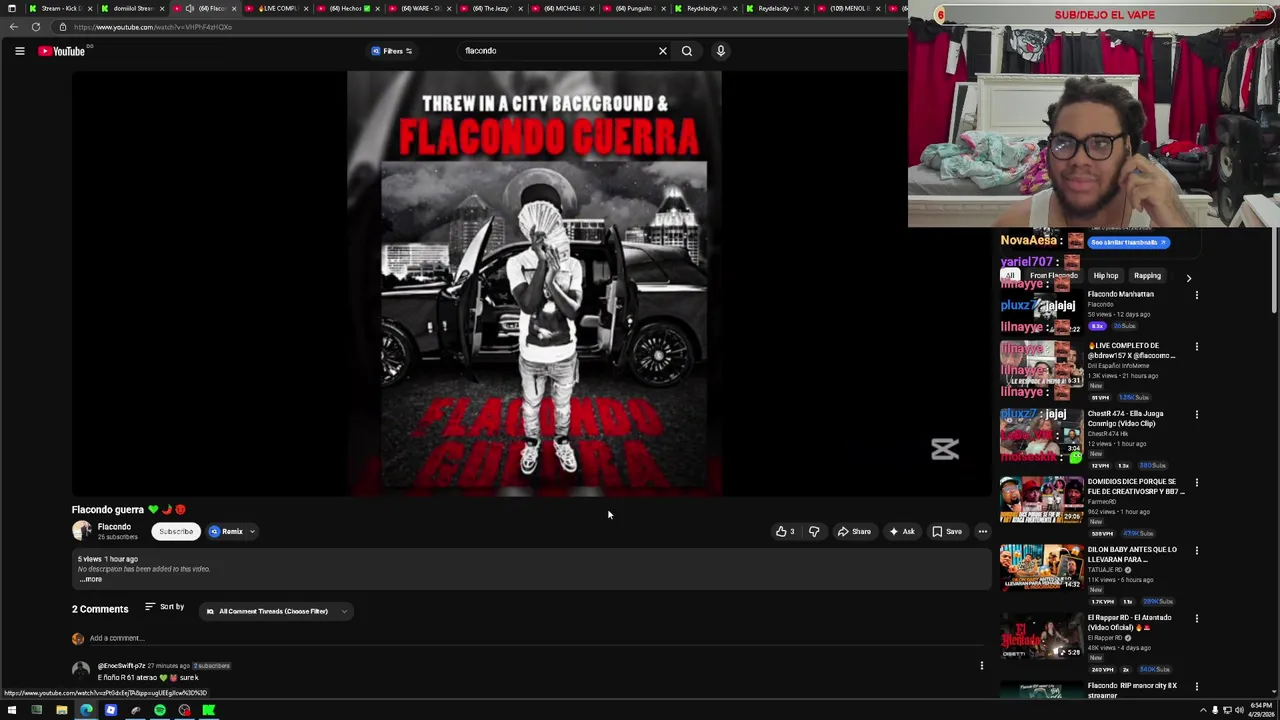The height and width of the screenshot is (720, 1280).
Task: Open the @EnocSwift-p7z commenter profile
Action: [121, 666]
